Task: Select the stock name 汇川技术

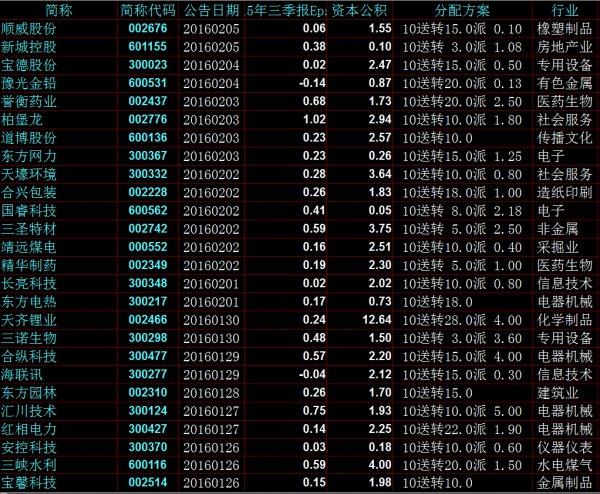Action: click(x=29, y=411)
